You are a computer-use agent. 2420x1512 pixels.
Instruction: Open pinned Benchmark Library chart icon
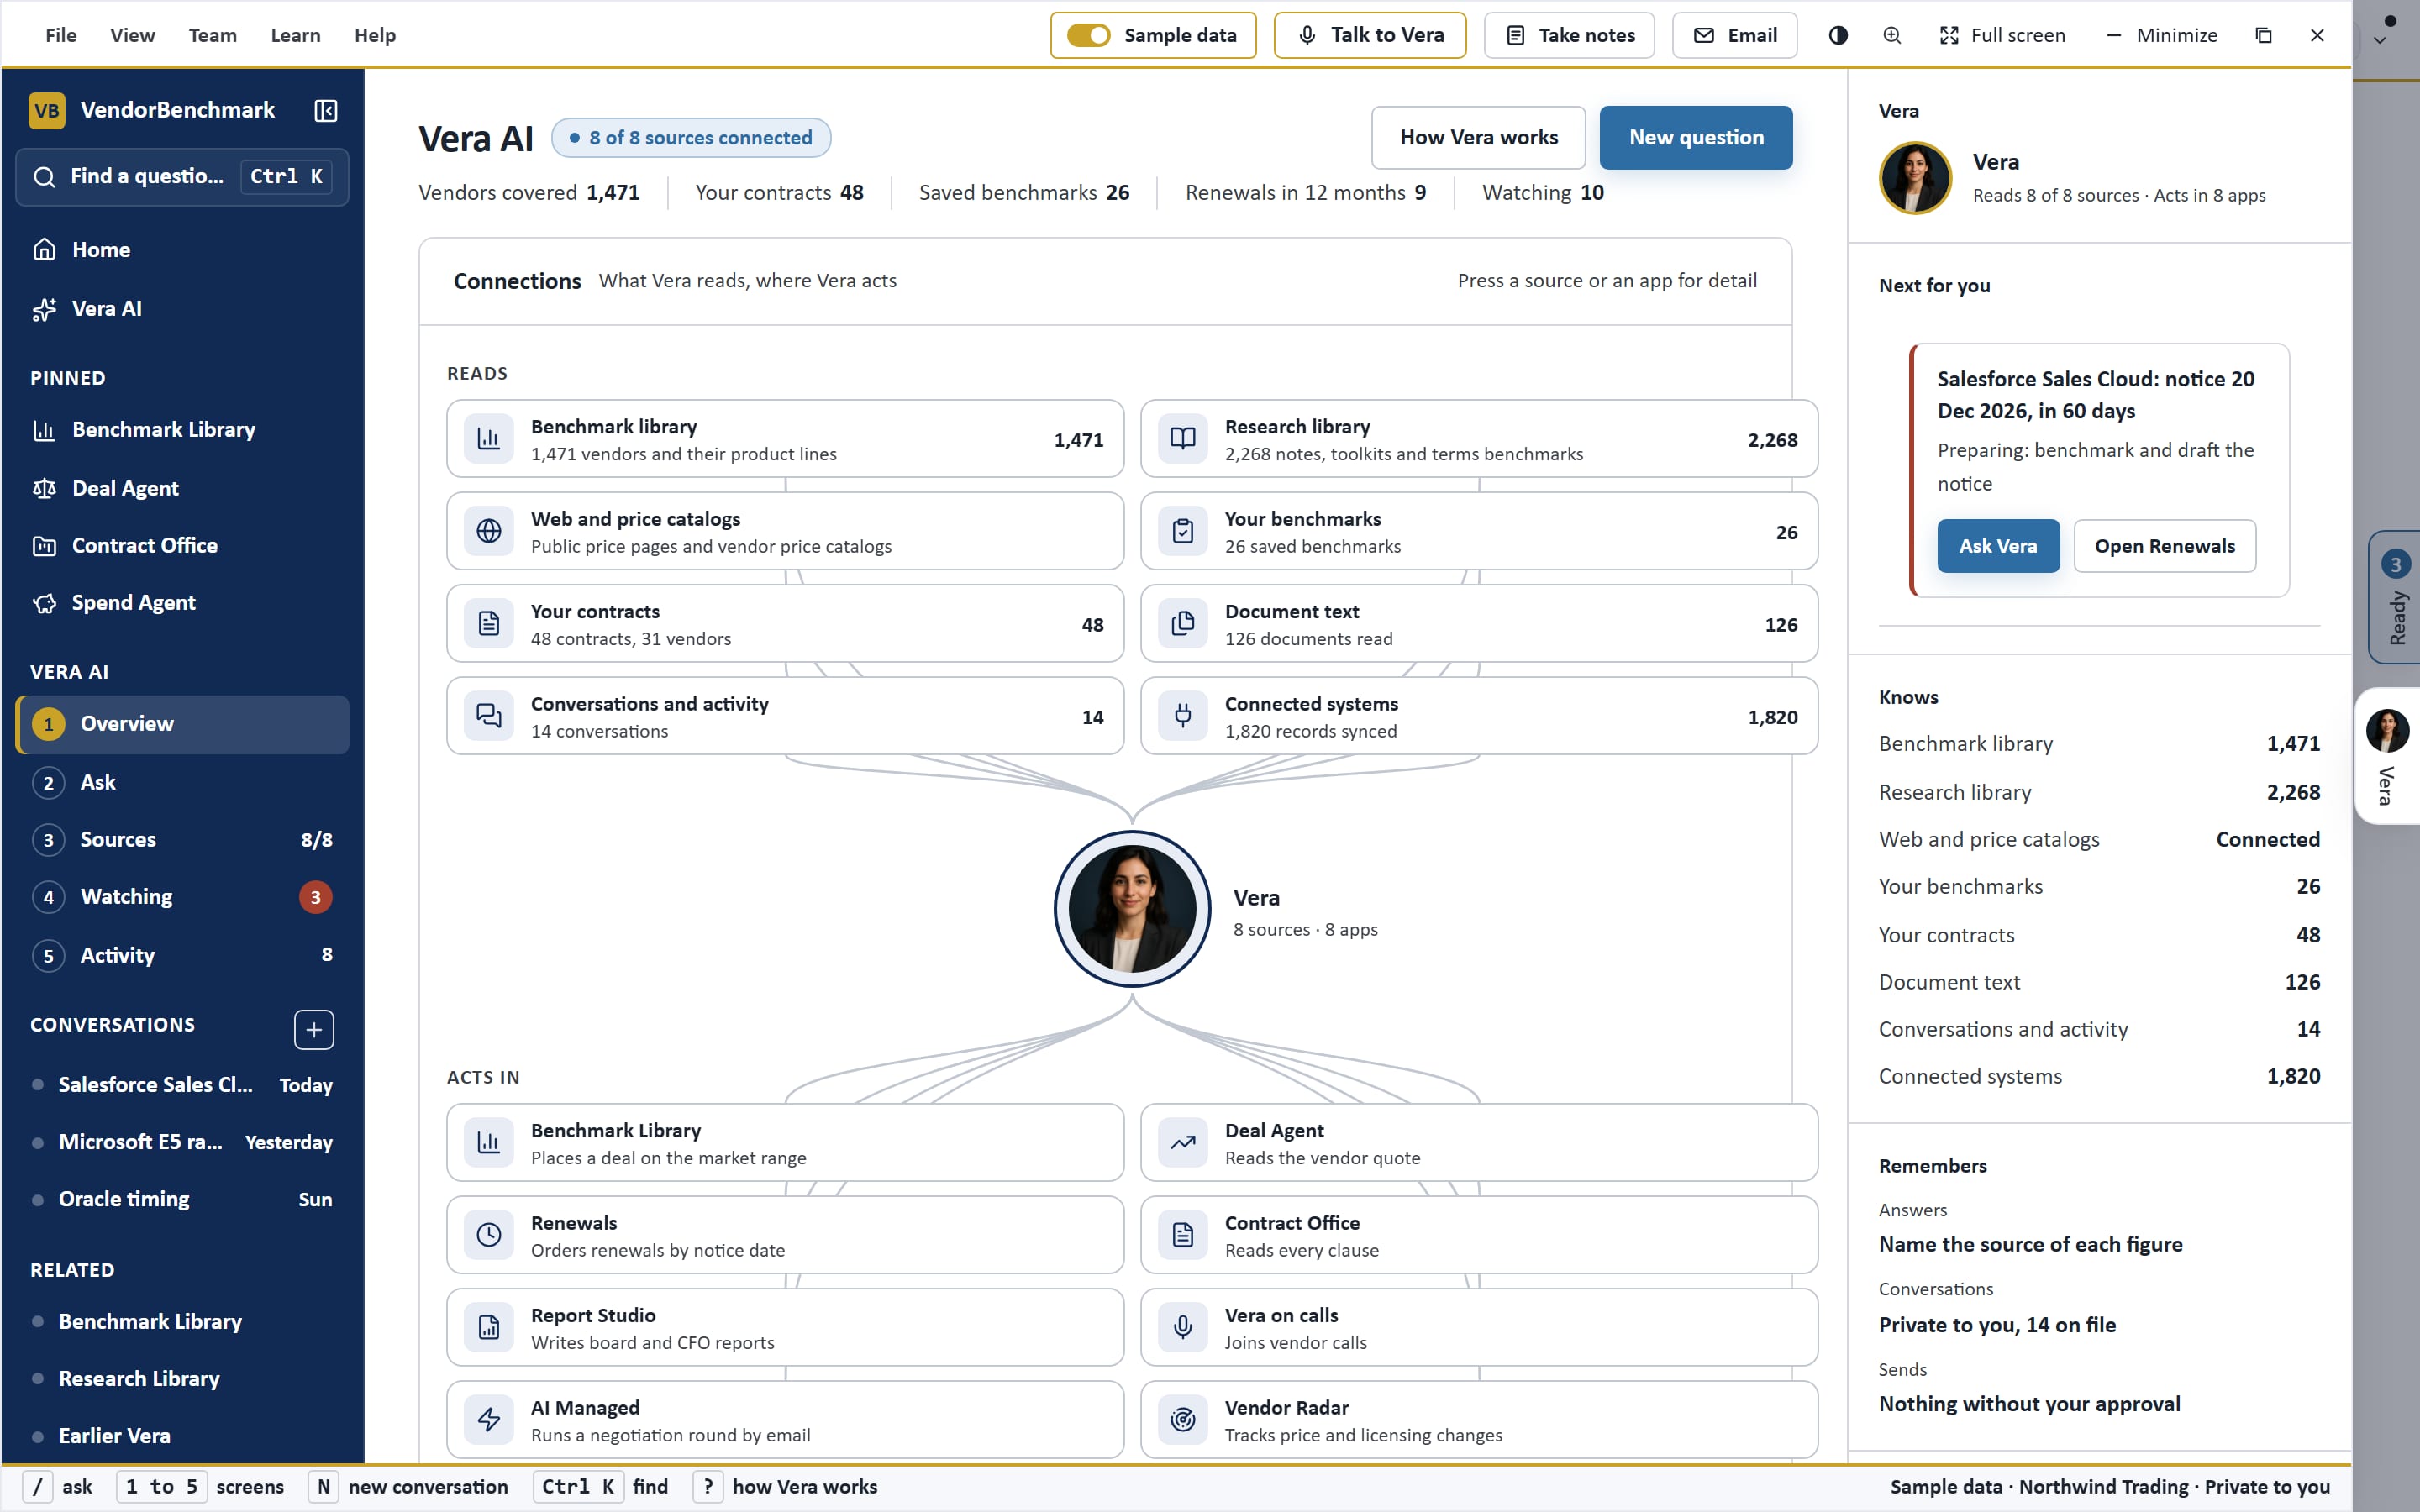tap(182, 430)
